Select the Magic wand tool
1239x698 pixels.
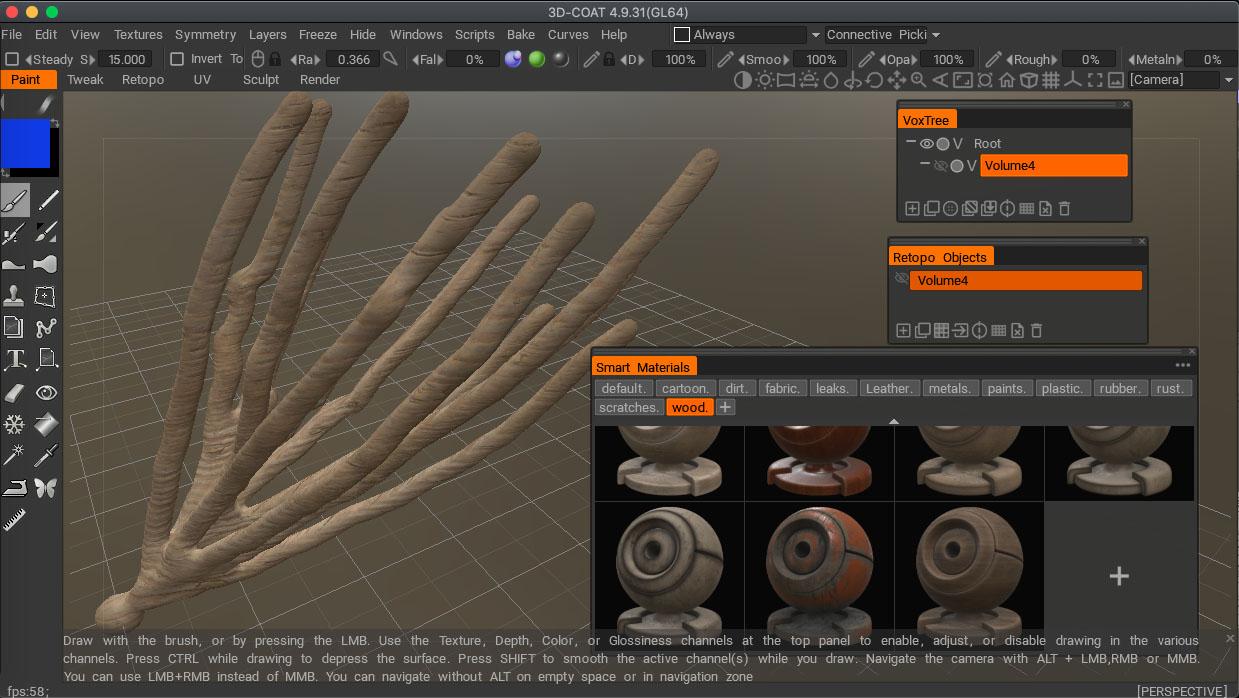coord(15,455)
